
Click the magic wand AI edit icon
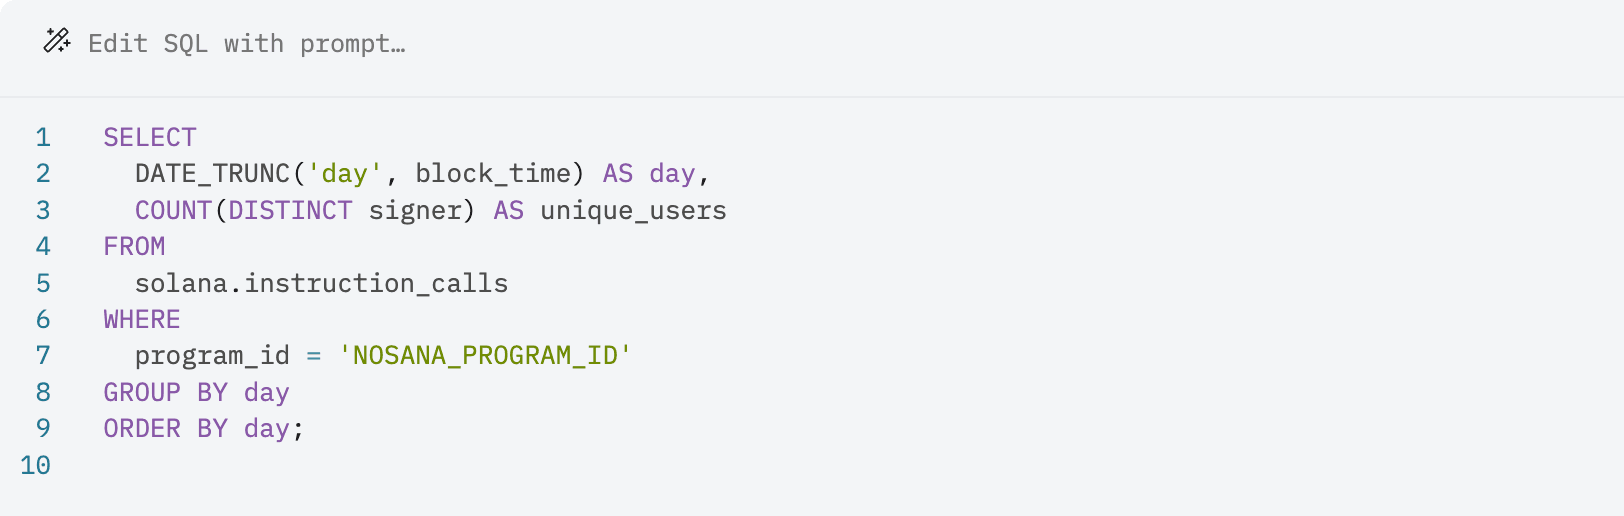[x=57, y=41]
